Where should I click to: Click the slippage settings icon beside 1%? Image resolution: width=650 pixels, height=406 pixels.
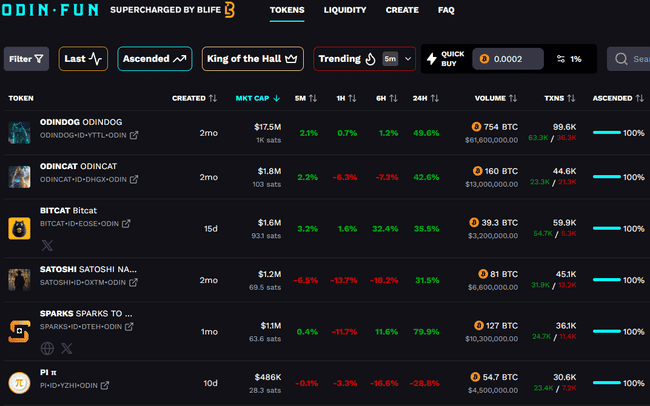pos(560,59)
